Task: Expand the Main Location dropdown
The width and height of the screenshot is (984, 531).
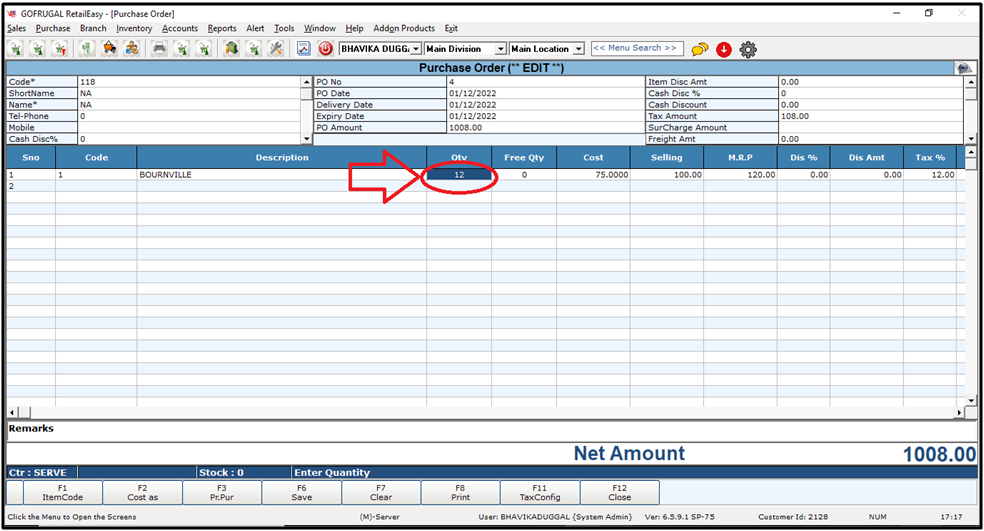Action: click(579, 49)
